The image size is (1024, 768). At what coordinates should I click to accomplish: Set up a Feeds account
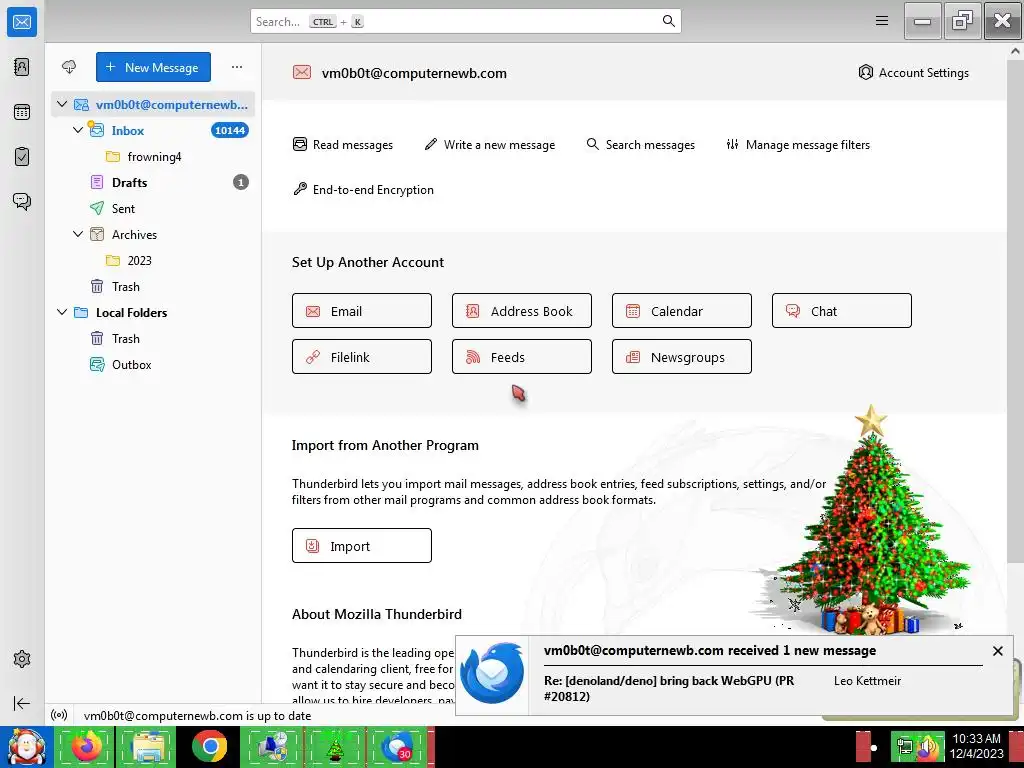point(522,357)
